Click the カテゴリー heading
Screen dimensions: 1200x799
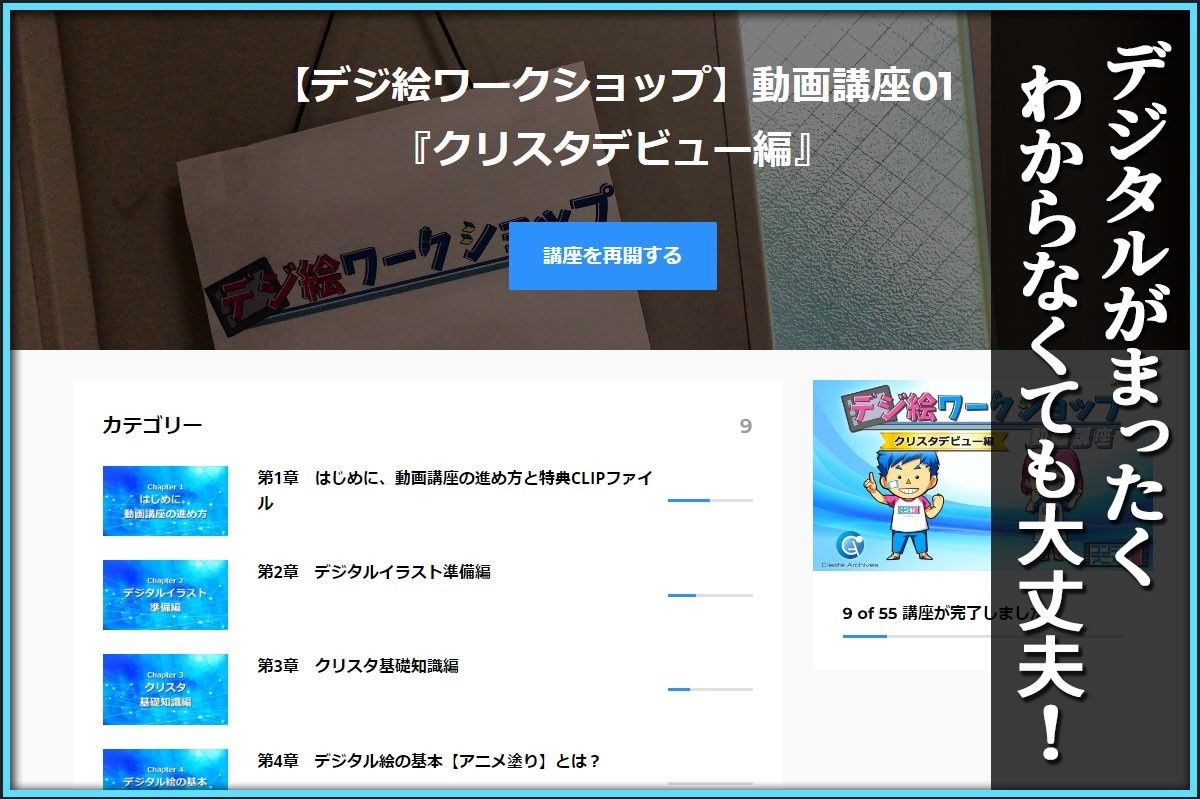pyautogui.click(x=152, y=426)
